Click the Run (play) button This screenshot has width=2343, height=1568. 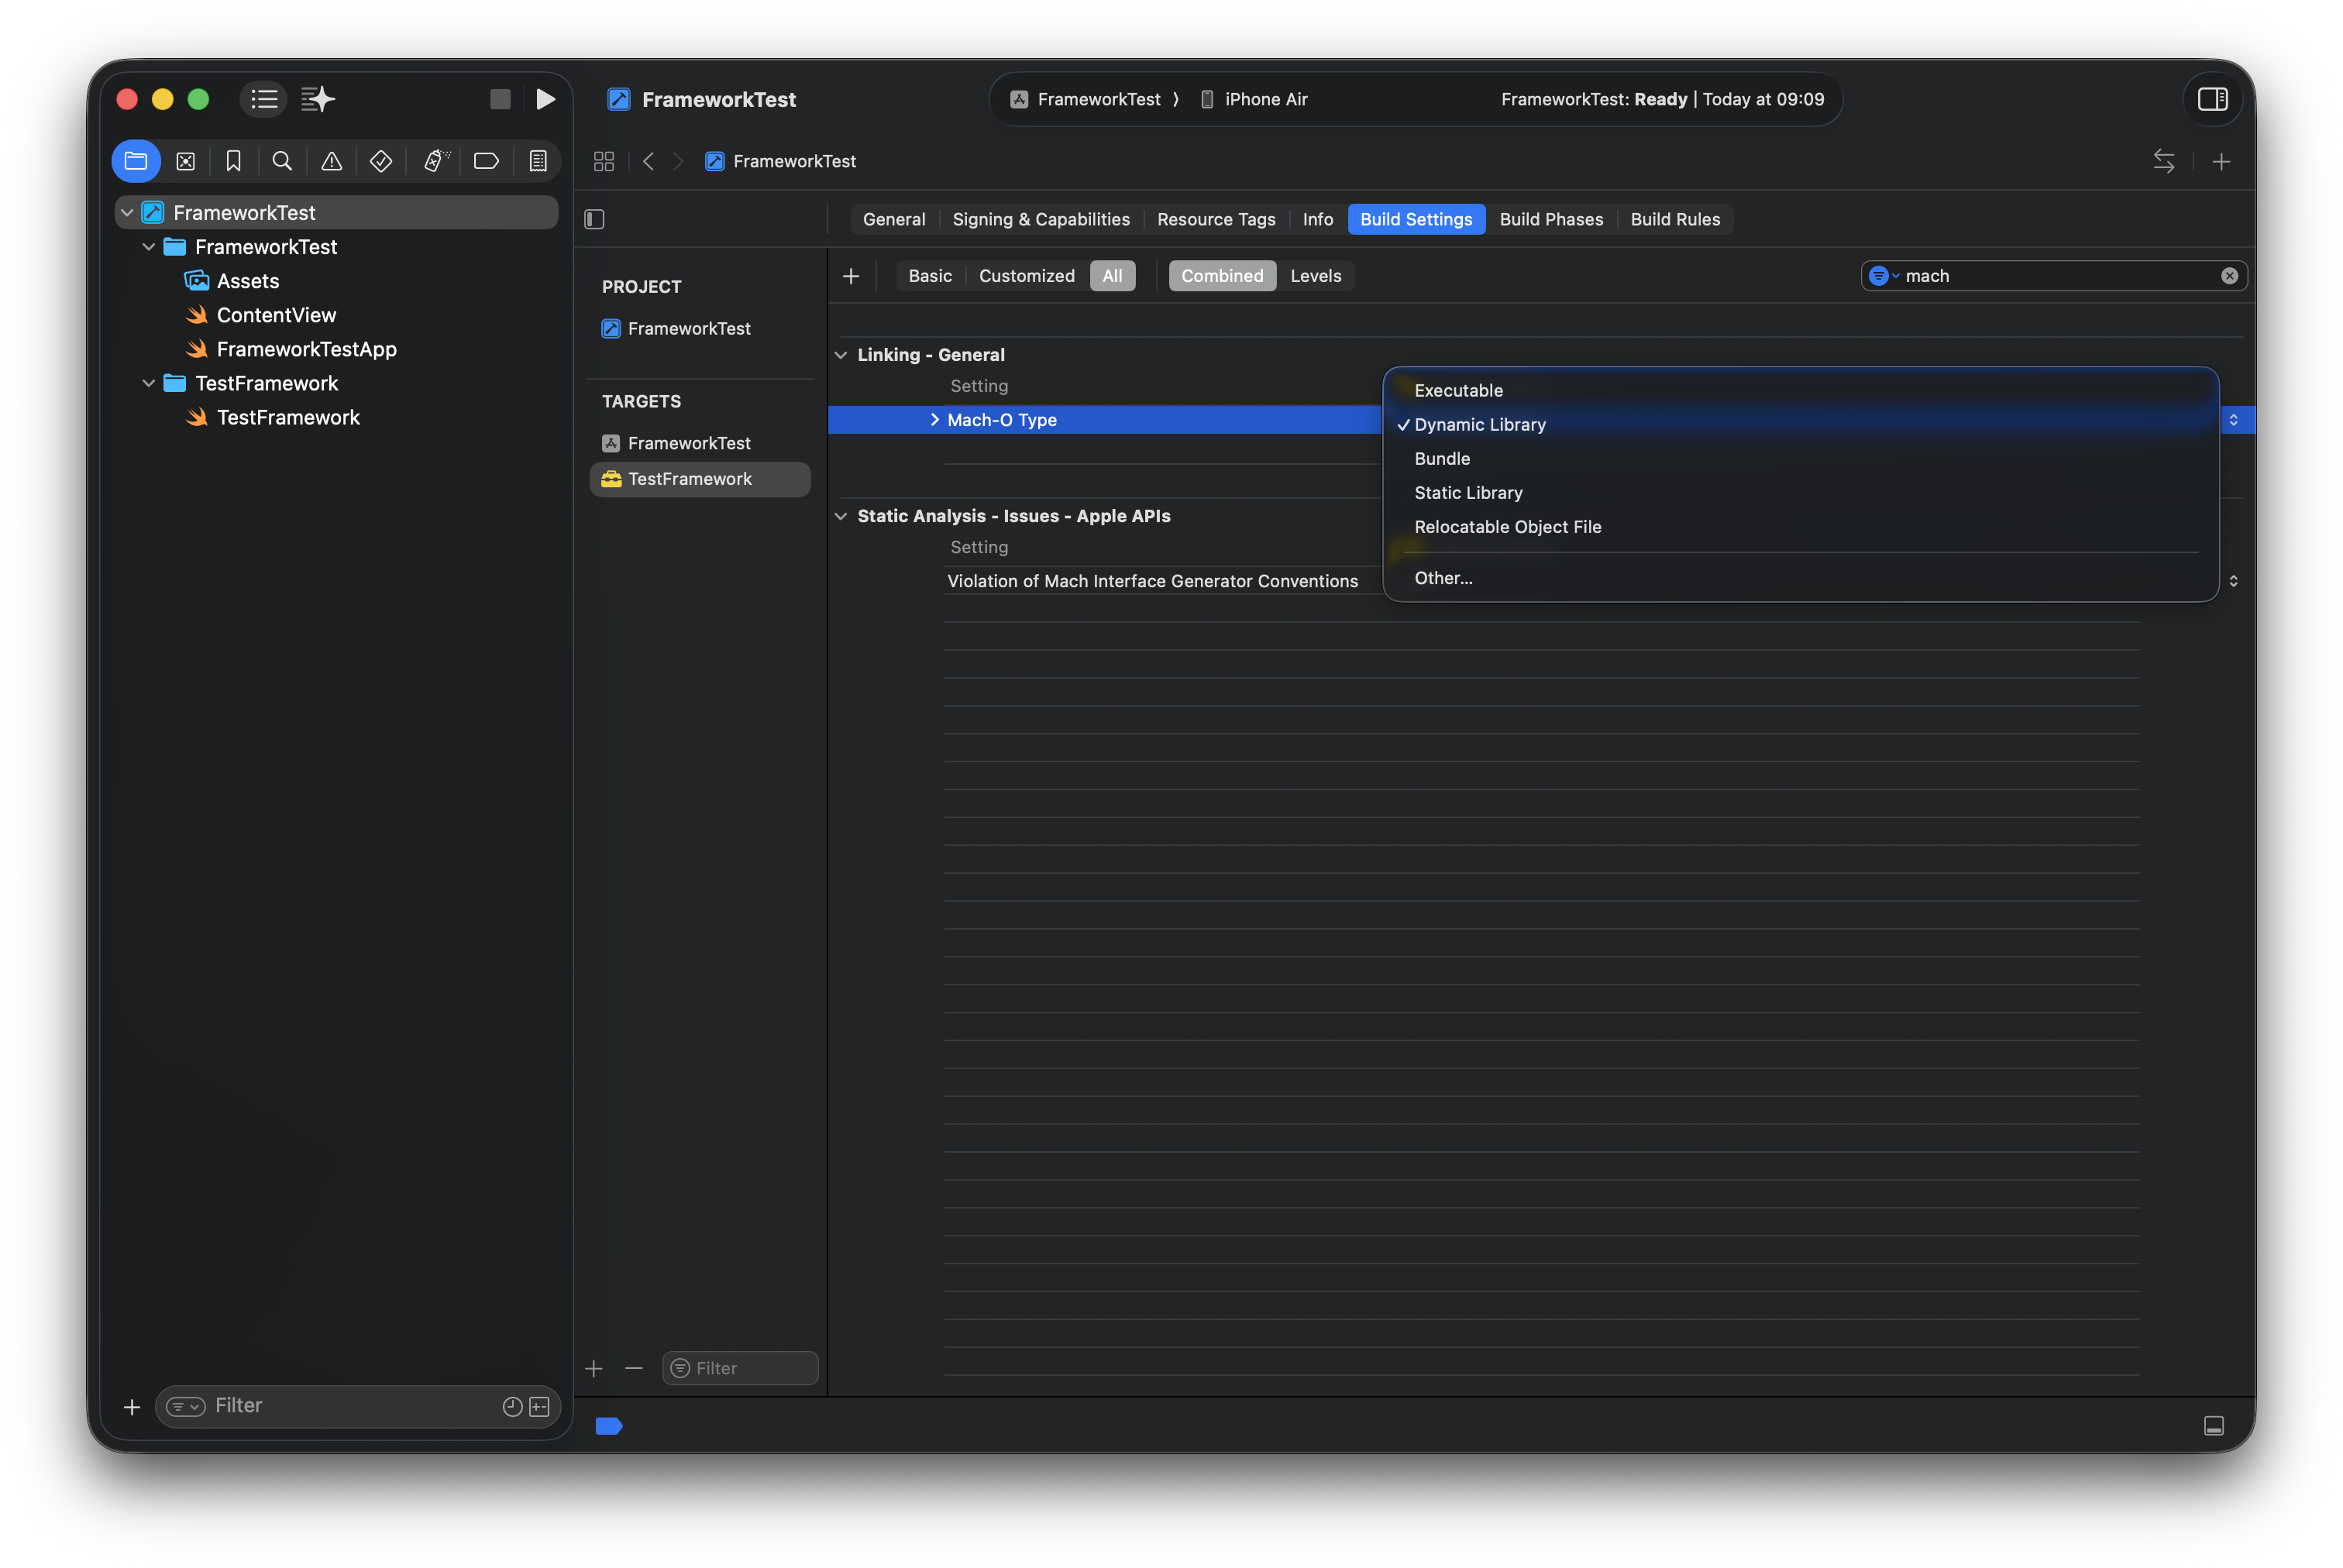pyautogui.click(x=545, y=99)
